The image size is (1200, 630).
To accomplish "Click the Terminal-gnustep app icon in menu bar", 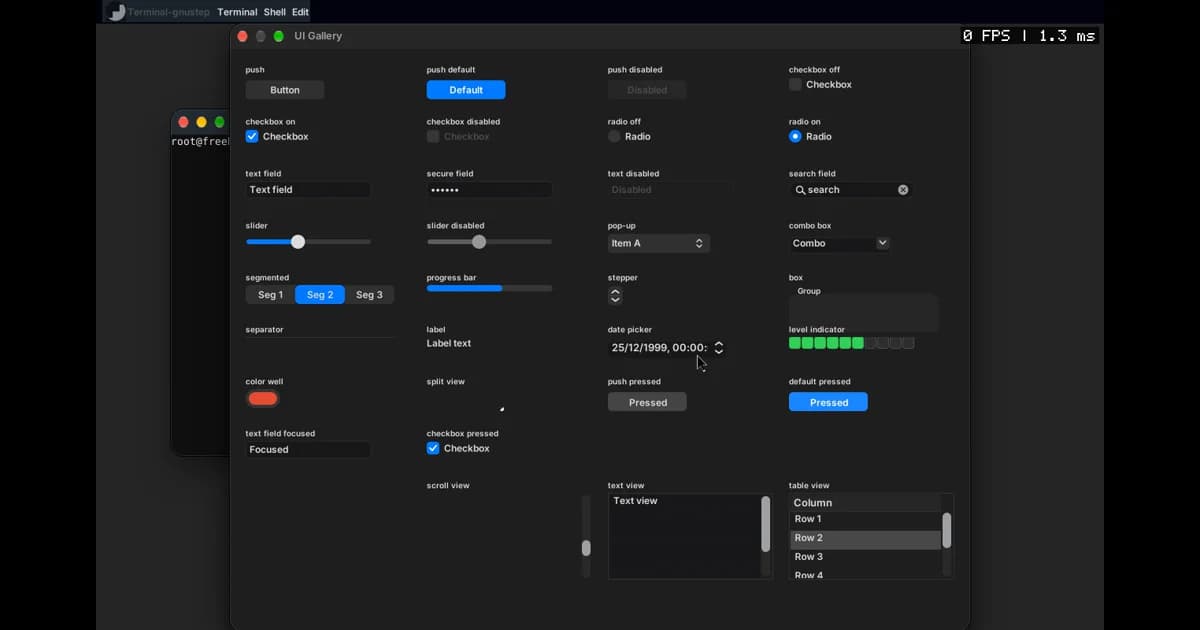I will [117, 12].
